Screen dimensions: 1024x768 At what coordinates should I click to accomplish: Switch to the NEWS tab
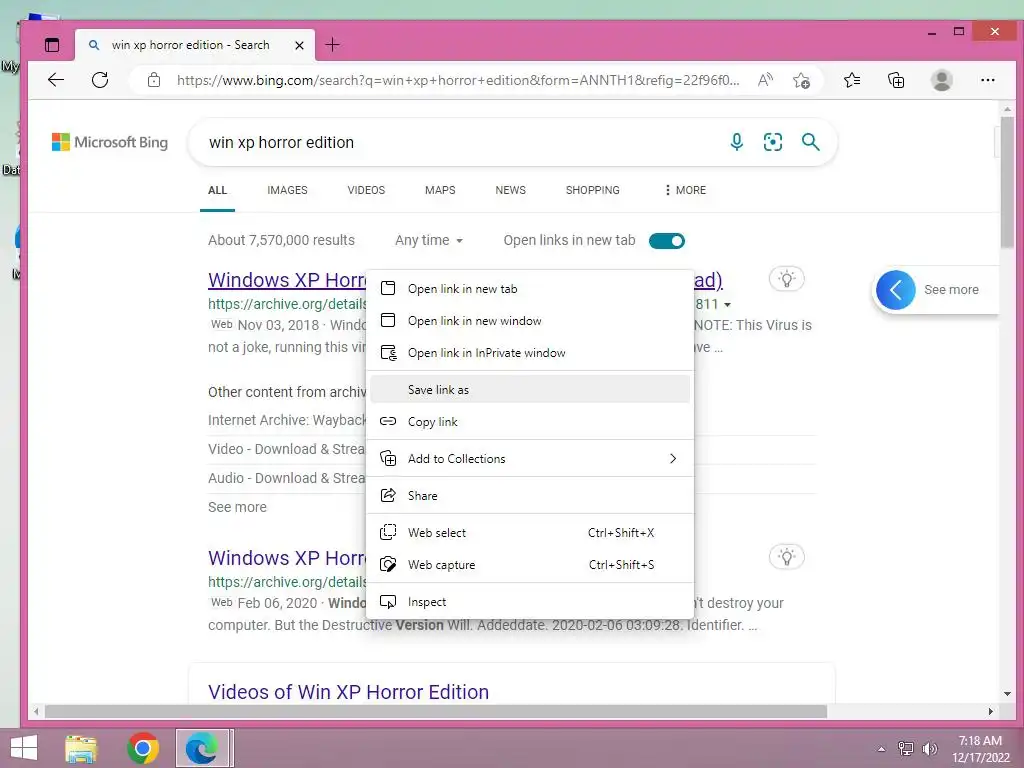click(x=511, y=190)
